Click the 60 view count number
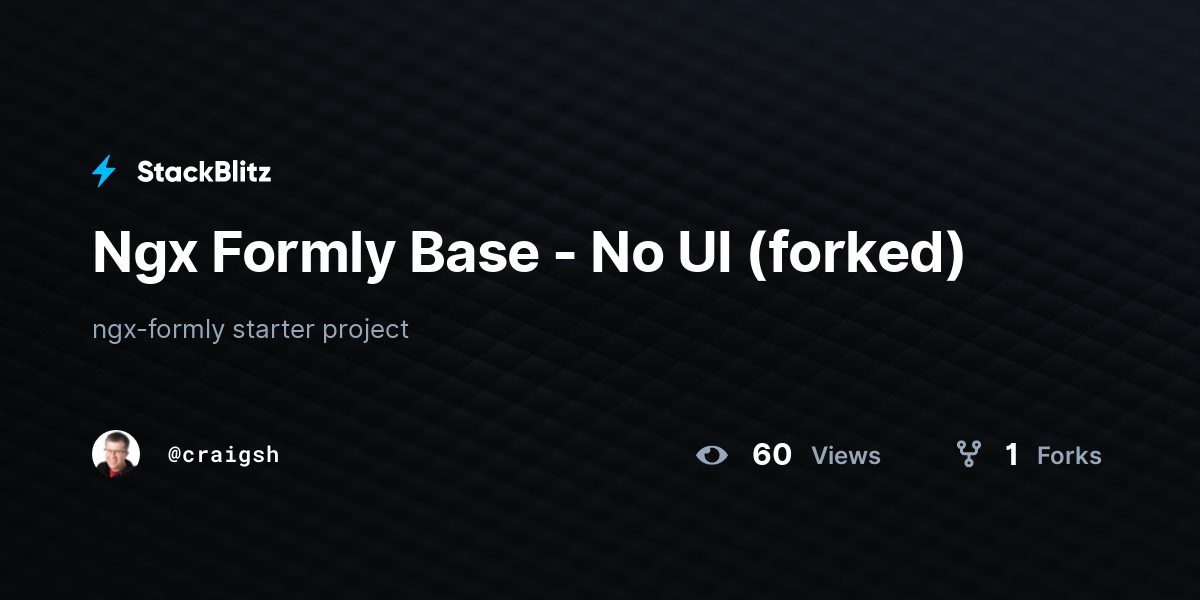Viewport: 1200px width, 600px height. 772,455
